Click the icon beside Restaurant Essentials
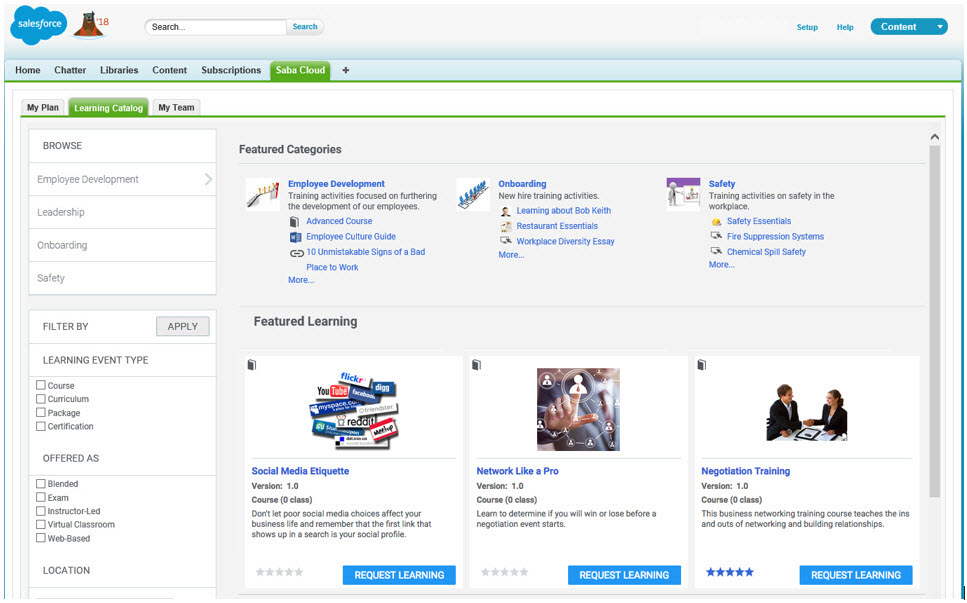Screen dimensions: 967x603 (506, 226)
